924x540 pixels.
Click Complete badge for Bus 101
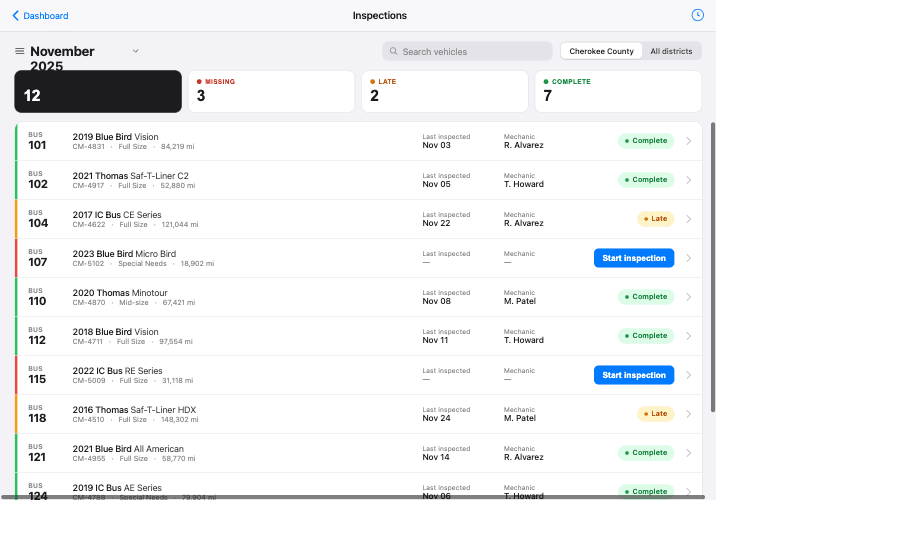coord(646,141)
